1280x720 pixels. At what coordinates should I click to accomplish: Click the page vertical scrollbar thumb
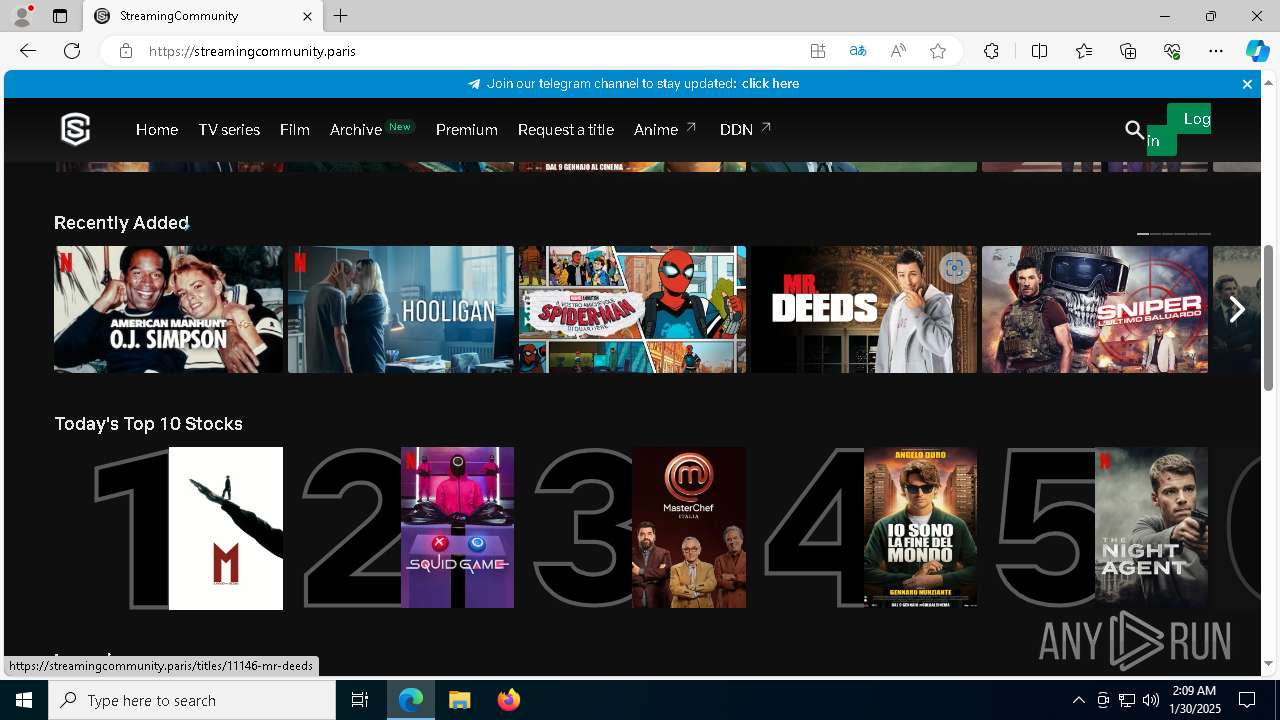(1269, 317)
